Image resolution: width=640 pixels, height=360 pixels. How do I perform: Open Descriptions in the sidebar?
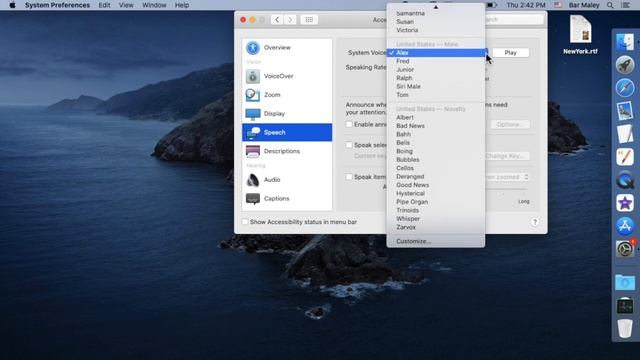287,151
